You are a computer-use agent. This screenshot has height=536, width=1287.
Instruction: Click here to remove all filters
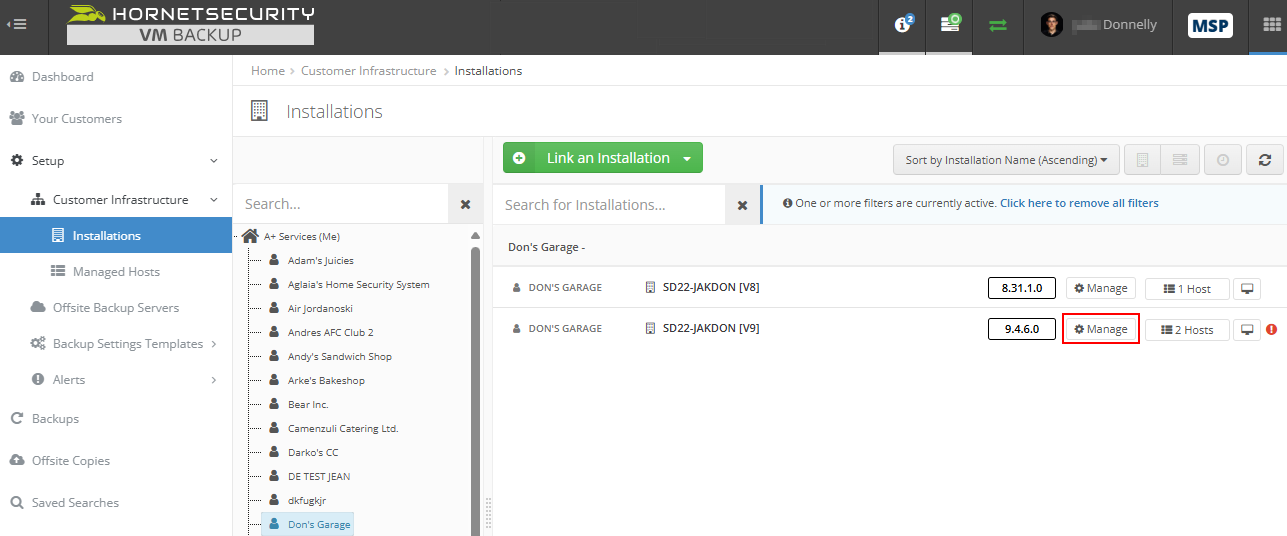(1079, 203)
